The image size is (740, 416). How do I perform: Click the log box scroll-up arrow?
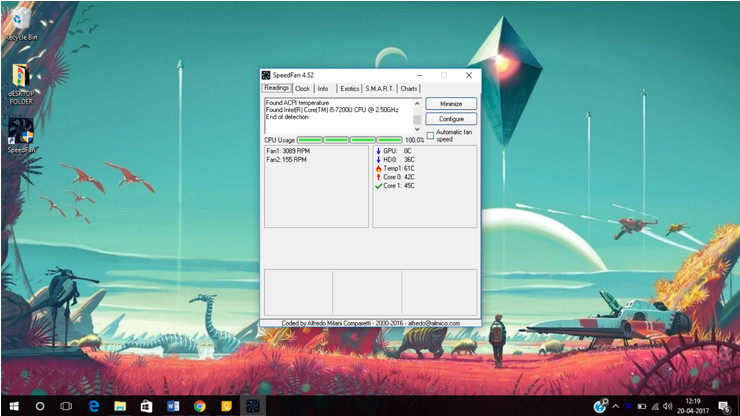(417, 103)
